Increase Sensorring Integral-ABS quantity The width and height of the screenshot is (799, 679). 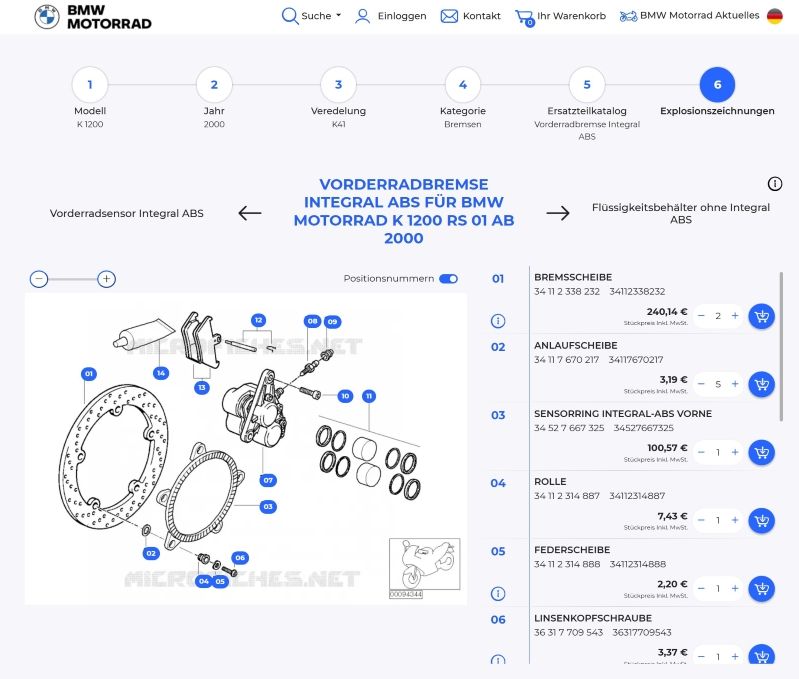(735, 452)
